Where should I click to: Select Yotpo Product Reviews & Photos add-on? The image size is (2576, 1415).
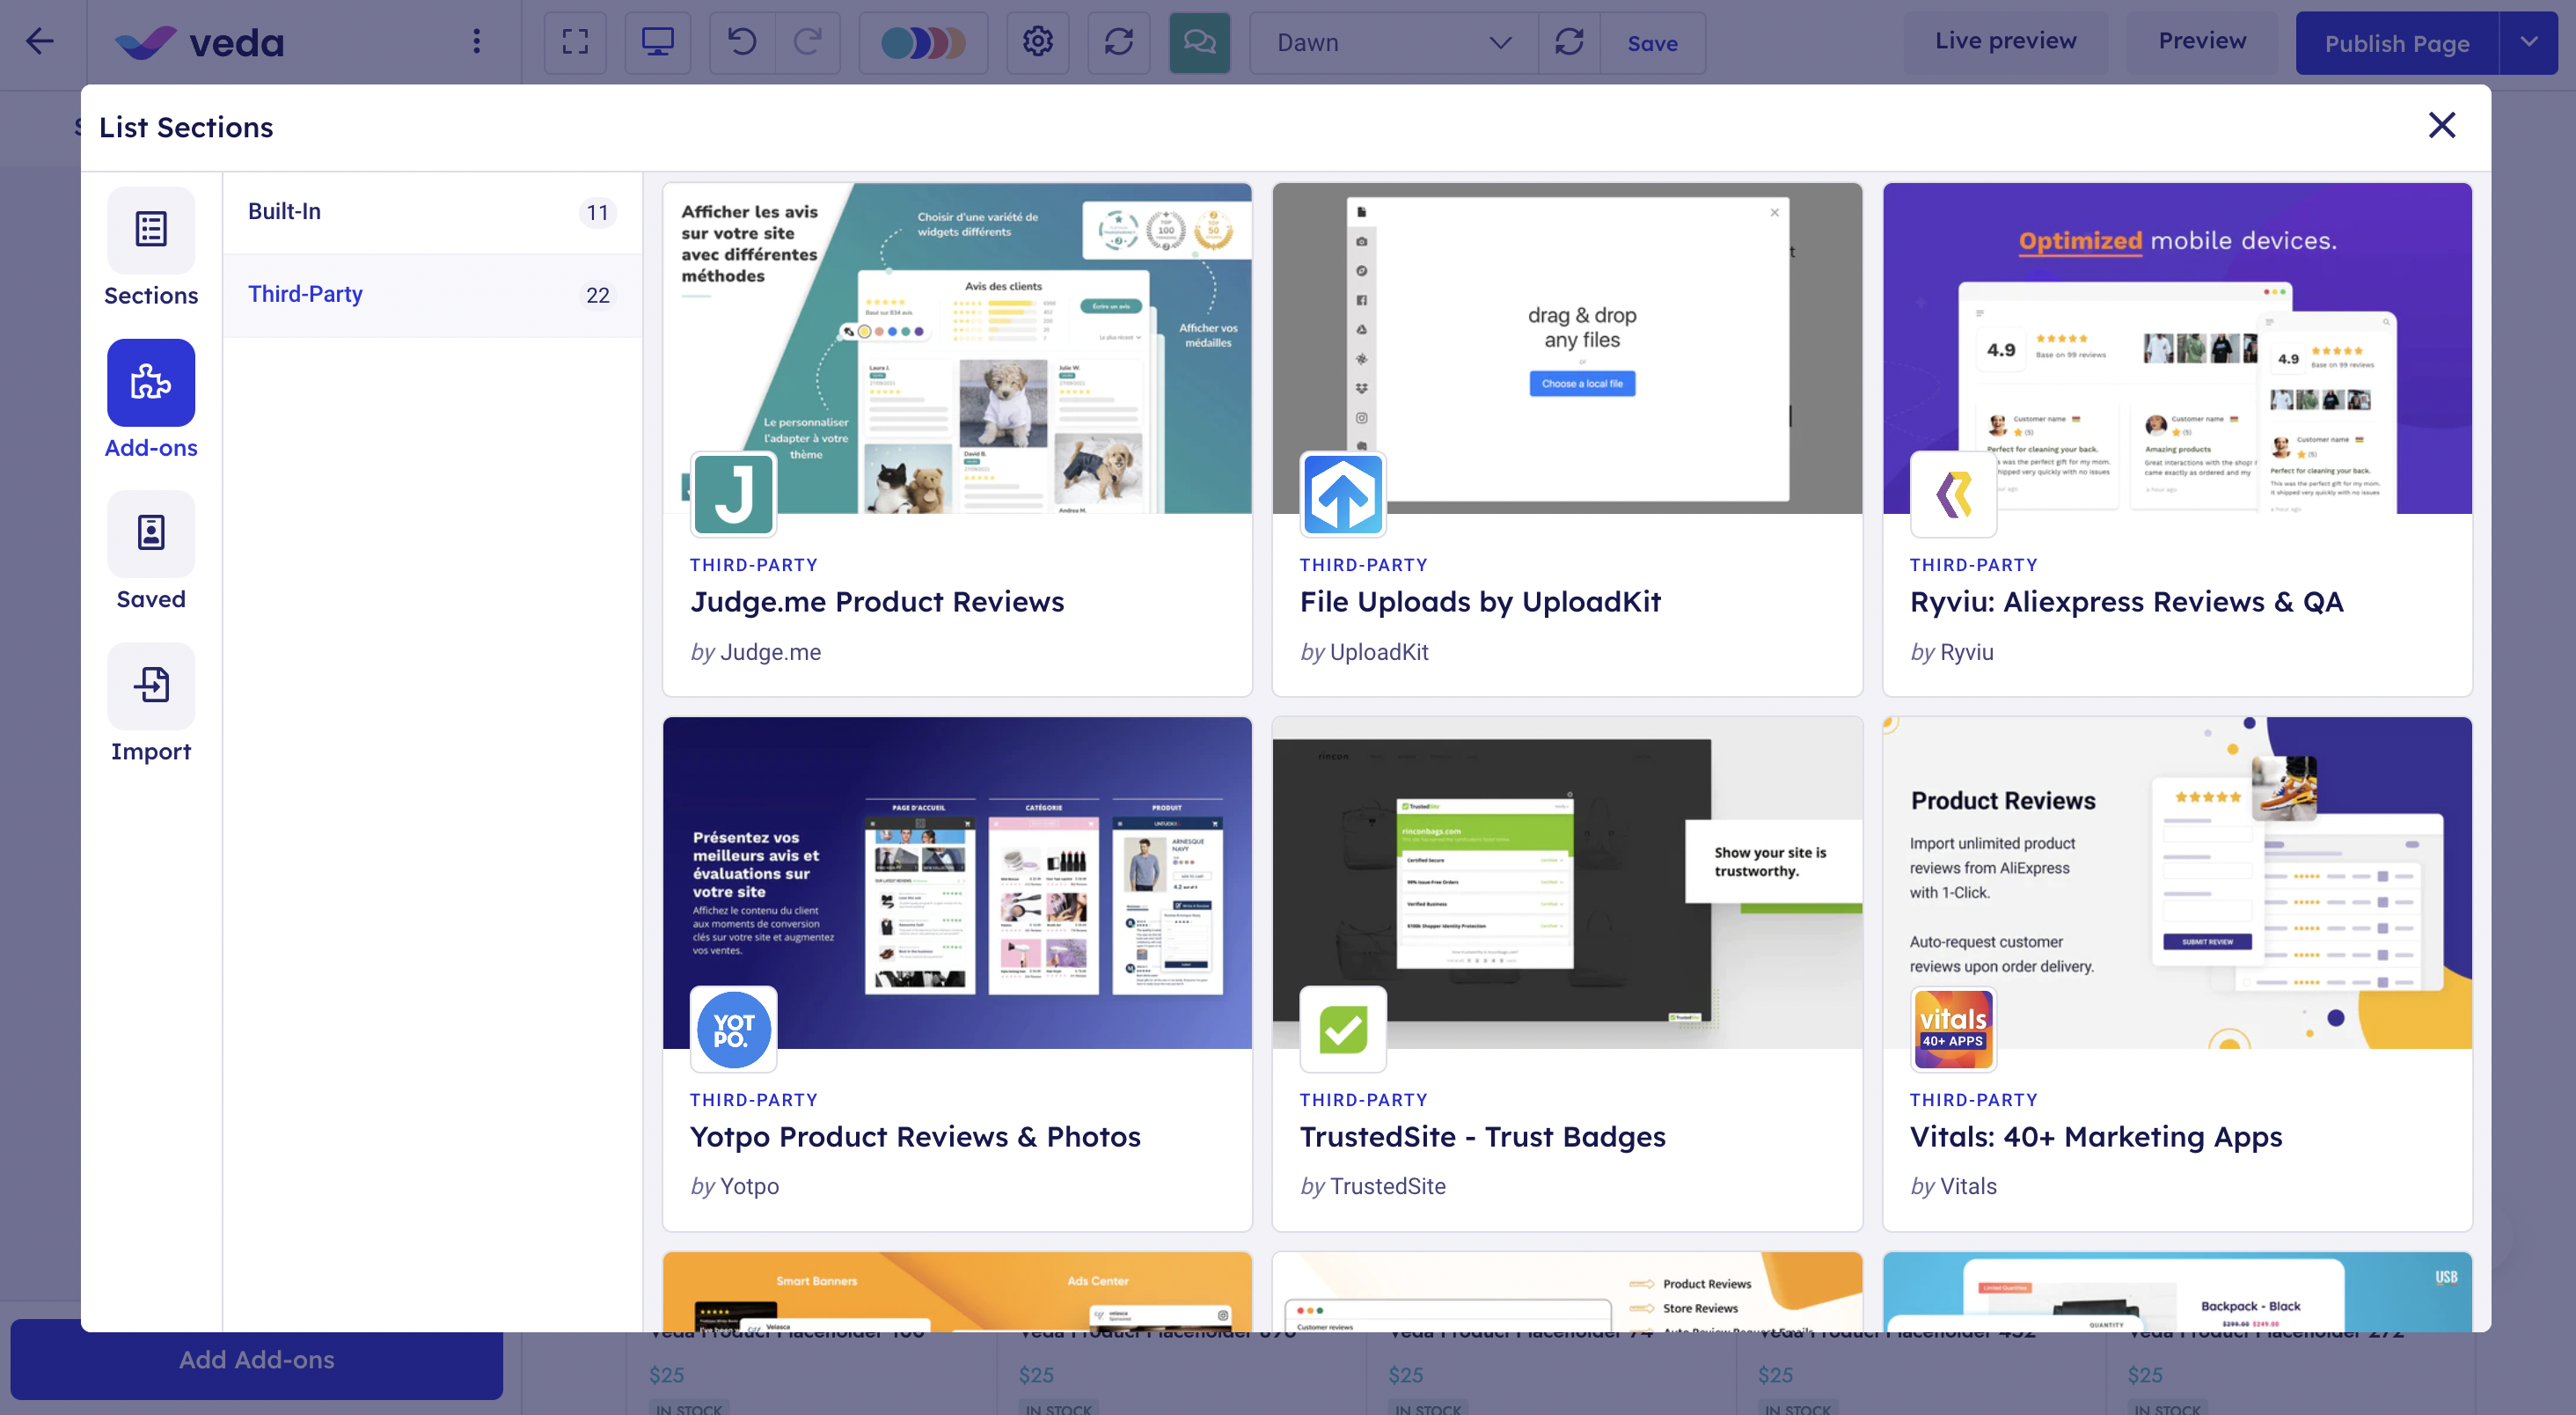956,972
